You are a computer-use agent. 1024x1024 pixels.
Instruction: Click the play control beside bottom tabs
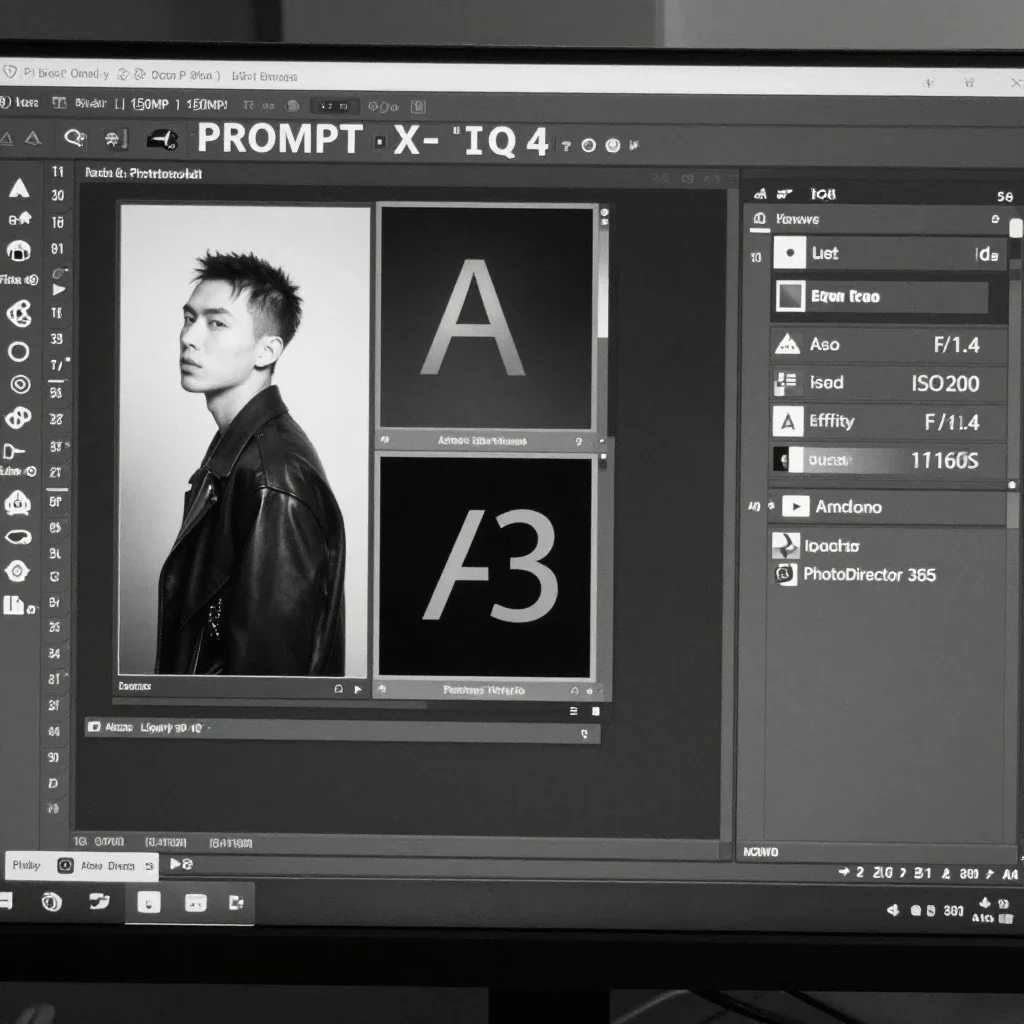coord(176,864)
